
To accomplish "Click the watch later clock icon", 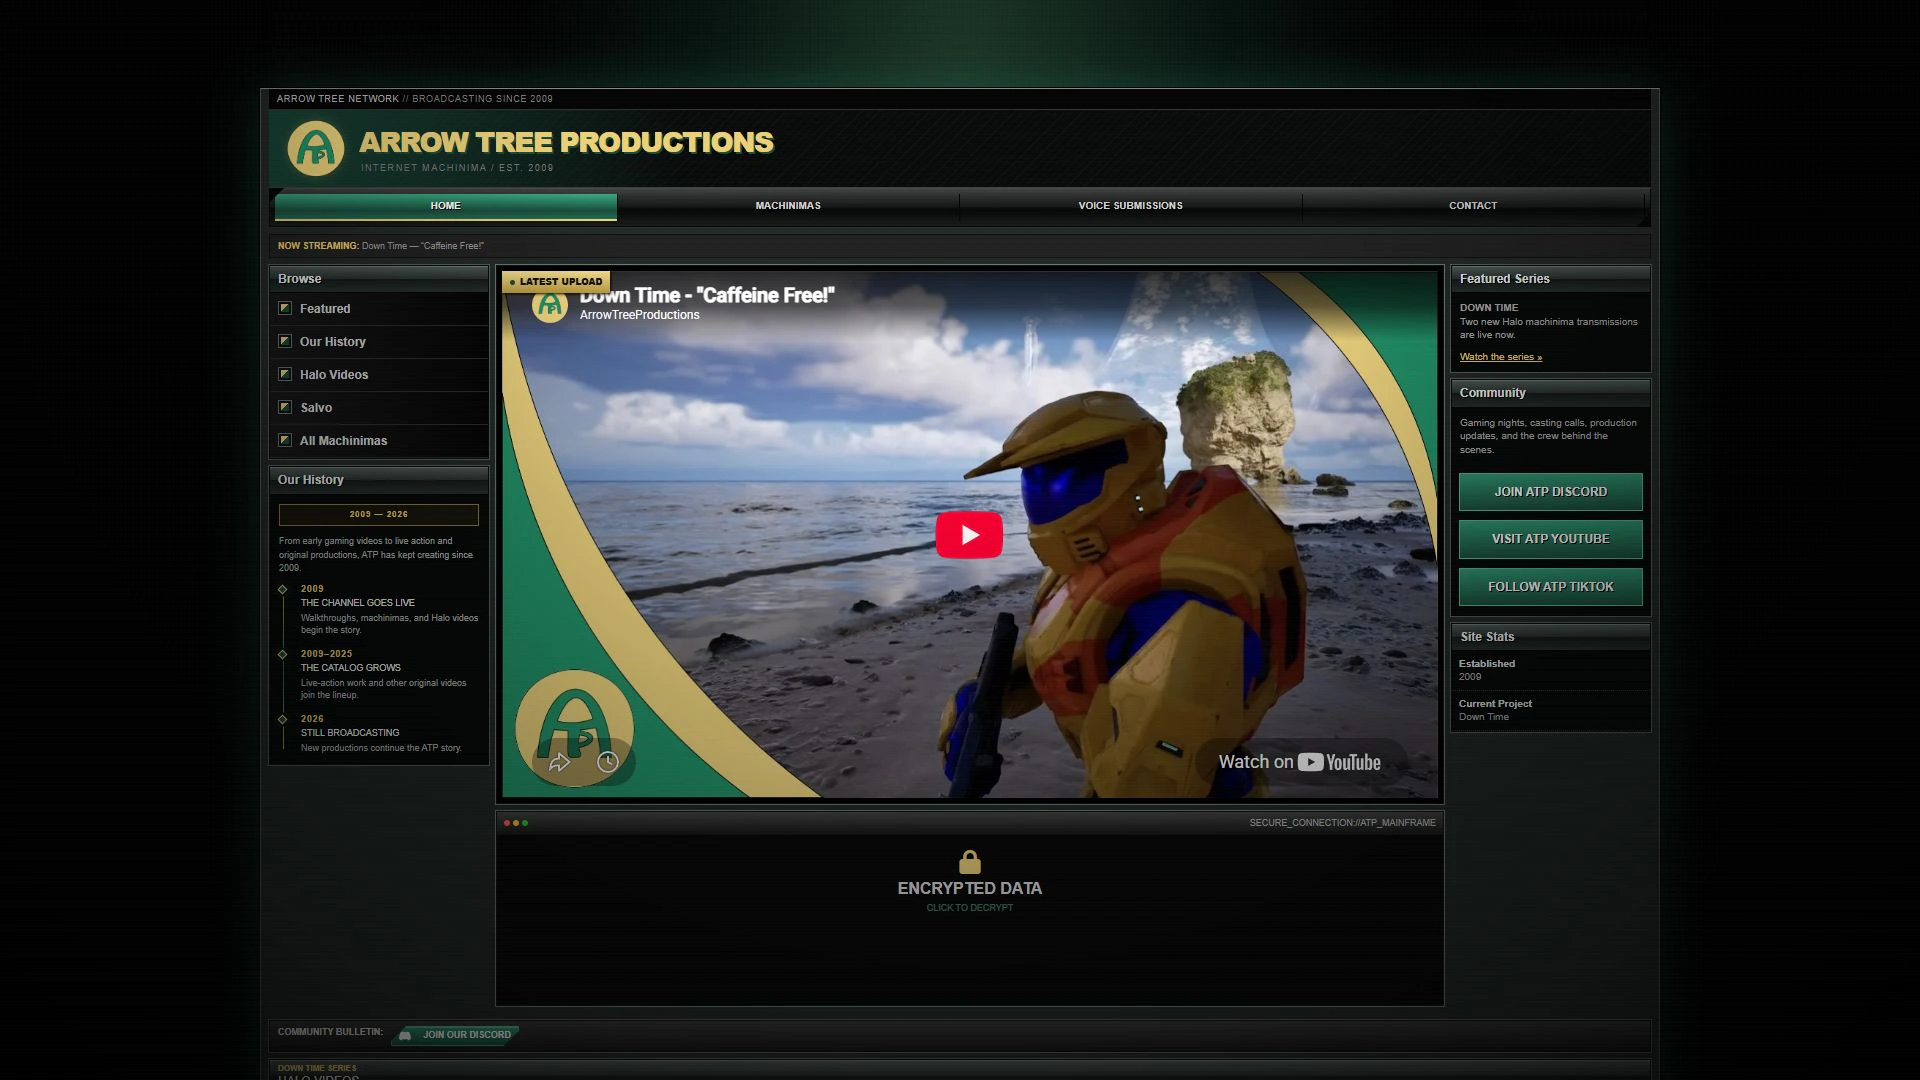I will (x=608, y=763).
